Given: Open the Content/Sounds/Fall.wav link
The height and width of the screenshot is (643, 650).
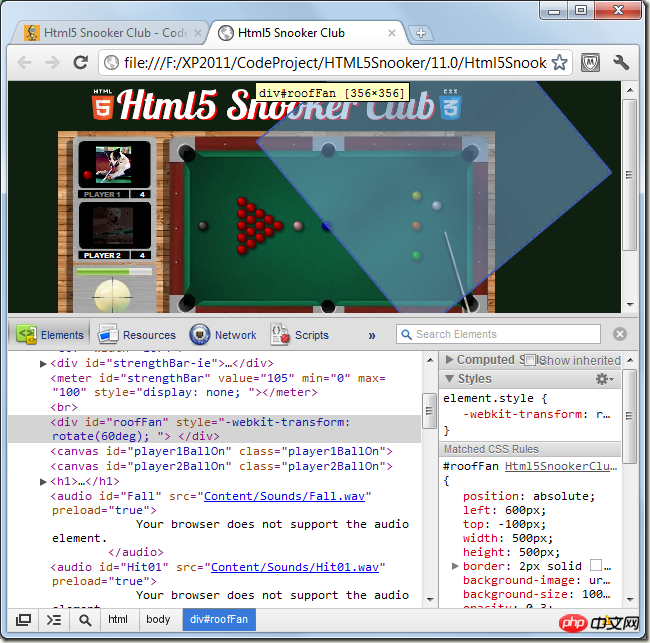Looking at the screenshot, I should tap(284, 496).
